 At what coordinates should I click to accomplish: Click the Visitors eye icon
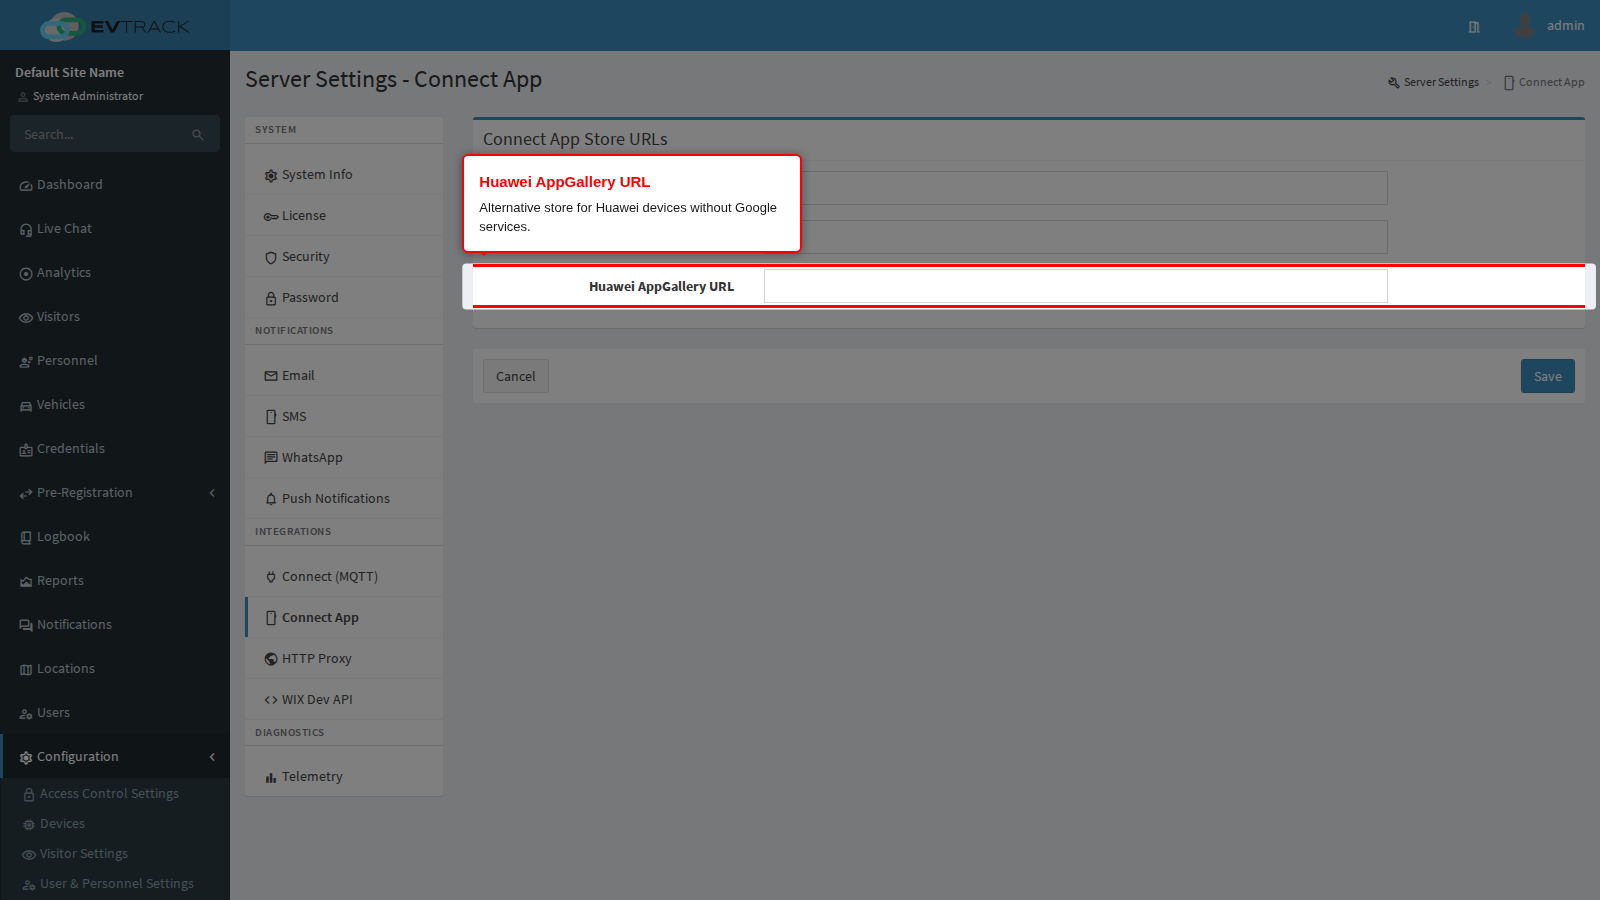(26, 318)
